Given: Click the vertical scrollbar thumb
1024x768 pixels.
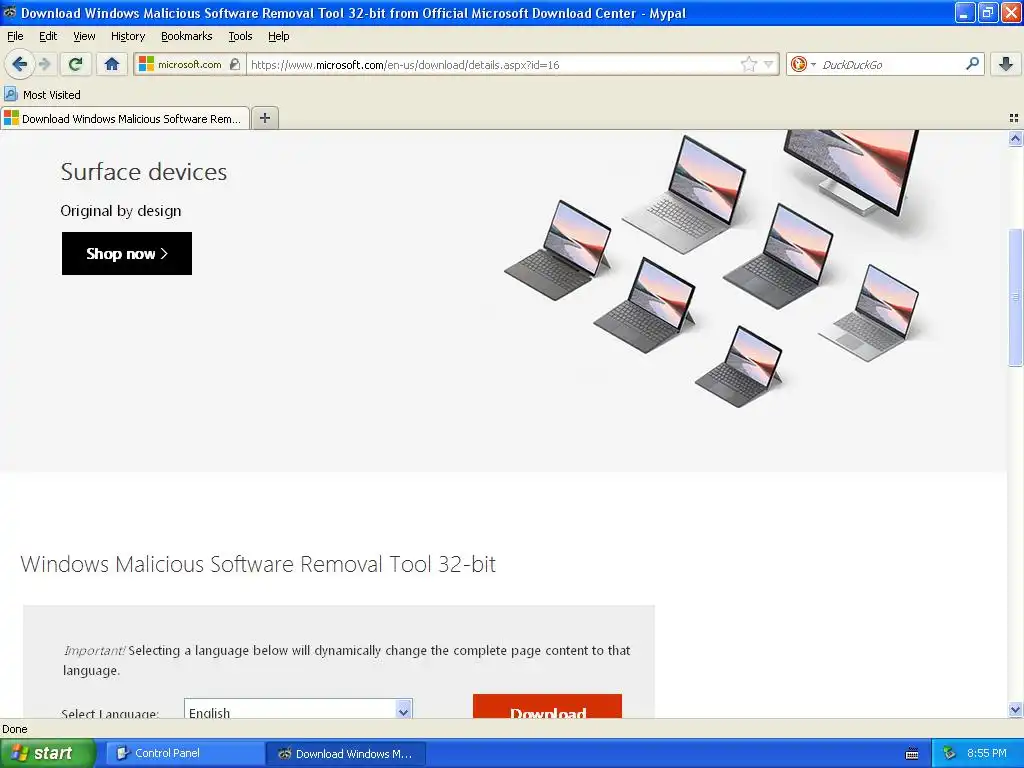Looking at the screenshot, I should [1015, 297].
